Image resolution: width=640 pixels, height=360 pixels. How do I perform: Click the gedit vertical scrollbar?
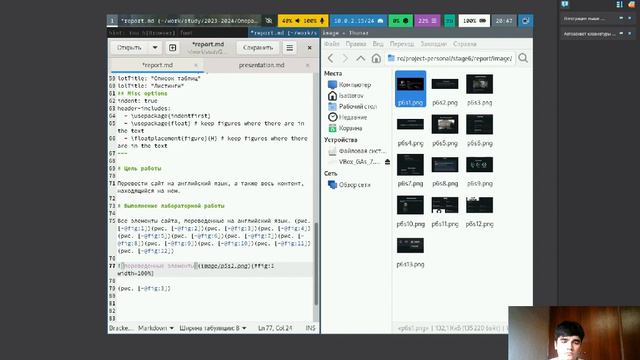[x=316, y=263]
